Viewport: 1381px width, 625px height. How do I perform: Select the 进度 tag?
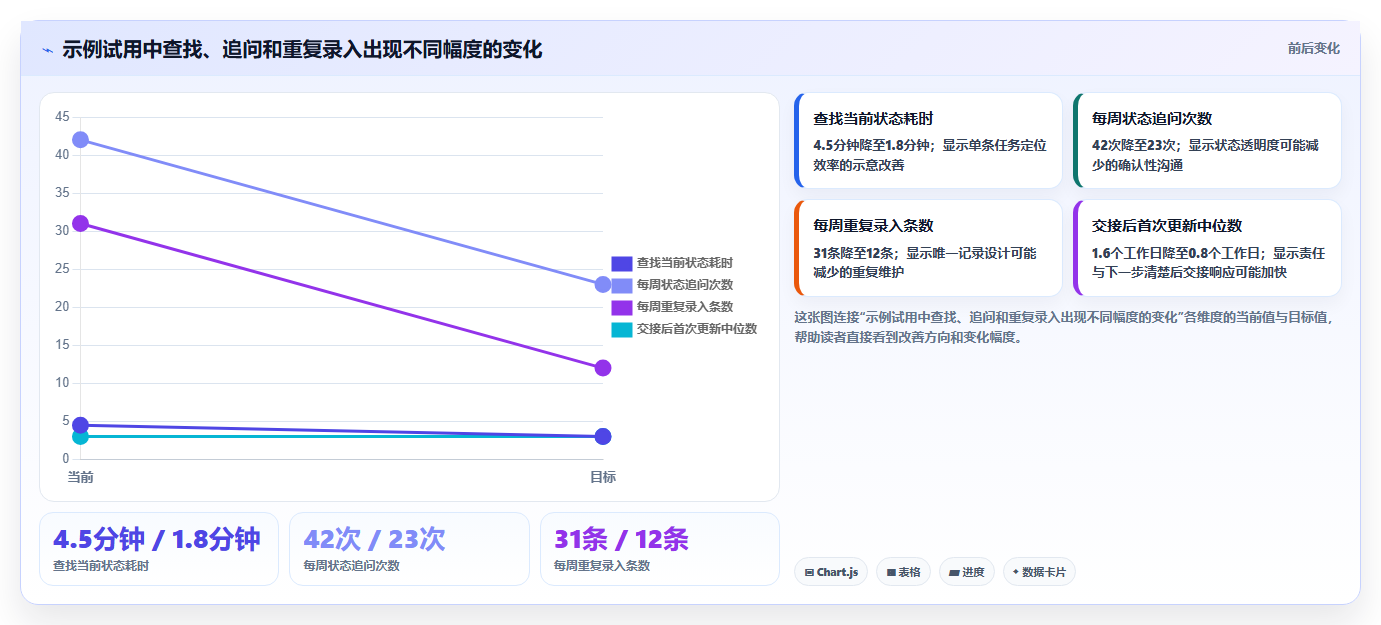click(x=967, y=572)
